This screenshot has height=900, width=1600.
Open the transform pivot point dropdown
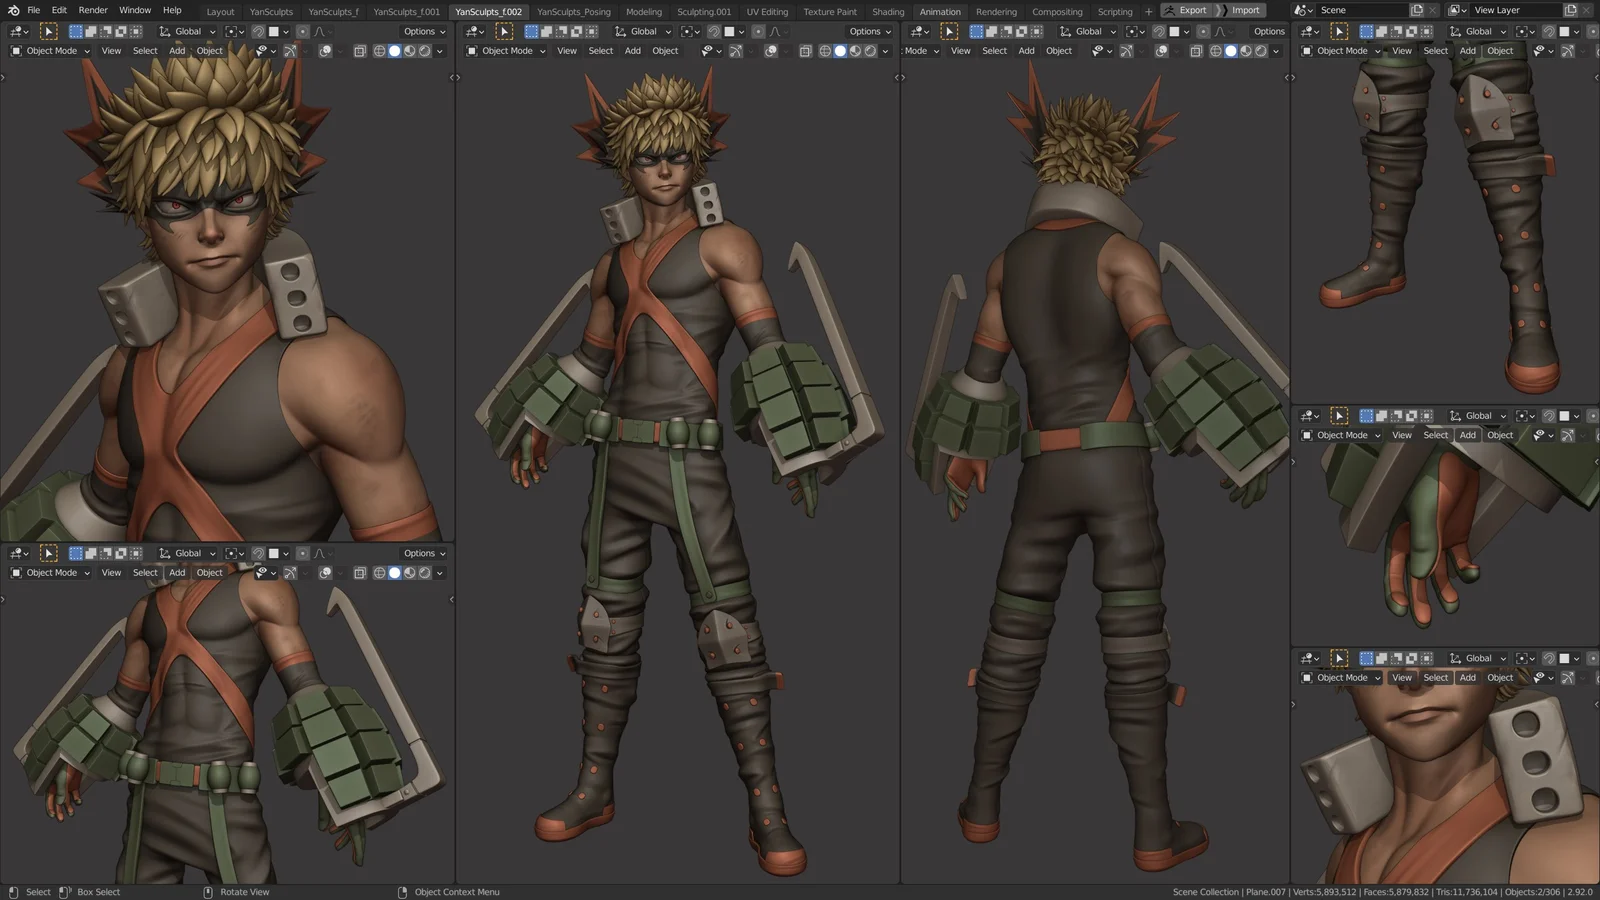tap(688, 31)
